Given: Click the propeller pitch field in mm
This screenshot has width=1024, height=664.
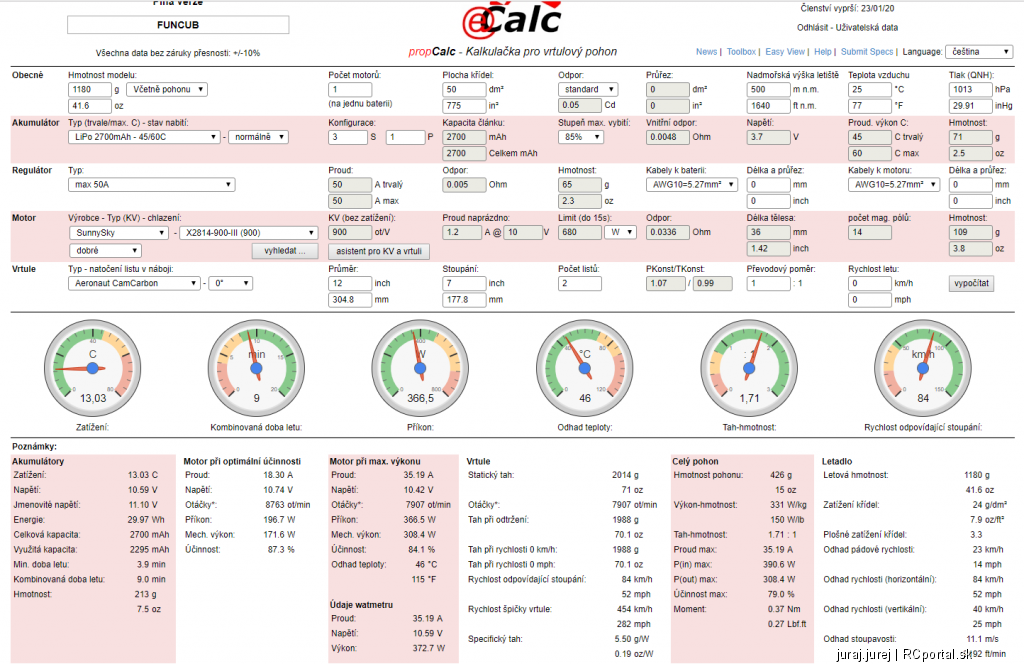Looking at the screenshot, I should pyautogui.click(x=464, y=300).
